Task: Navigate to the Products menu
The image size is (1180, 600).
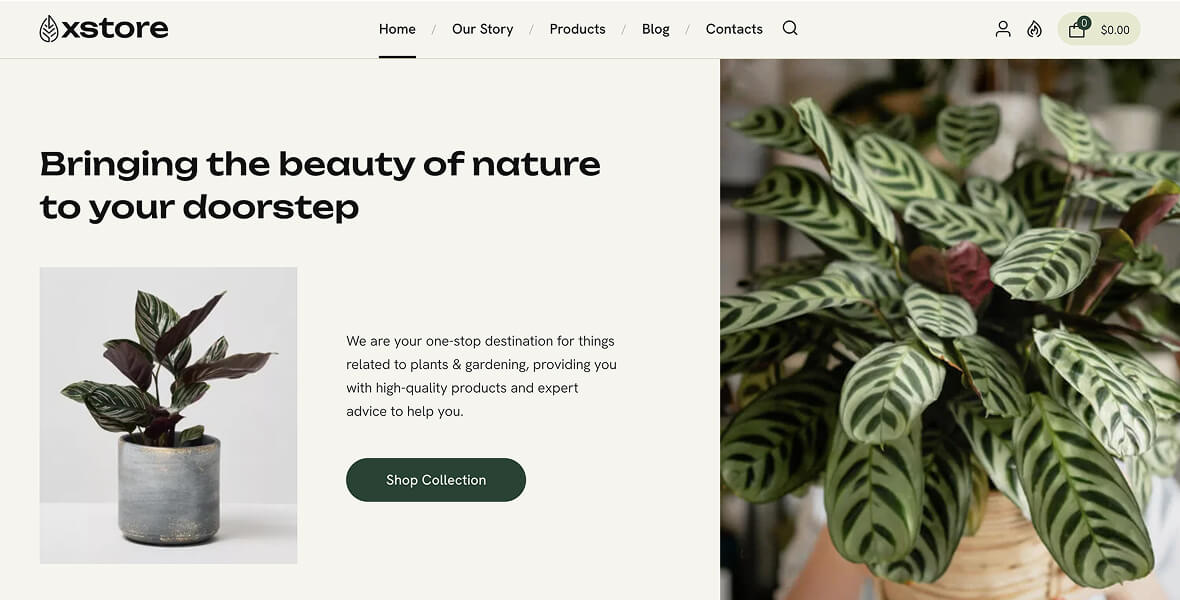Action: click(x=577, y=29)
